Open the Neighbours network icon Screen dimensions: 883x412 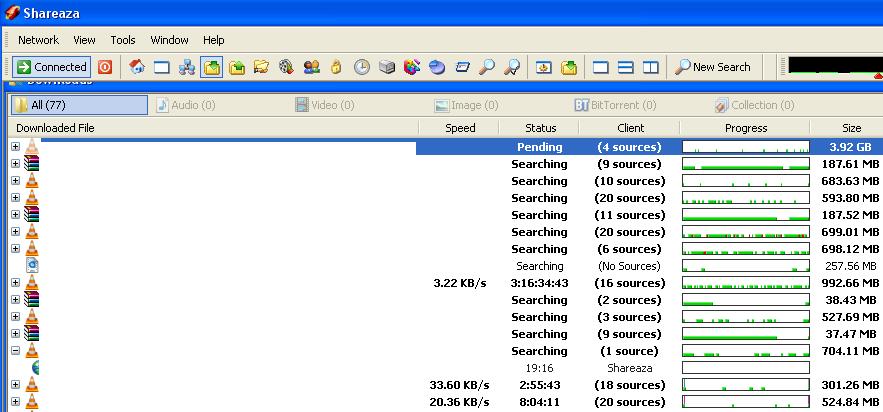coord(187,67)
